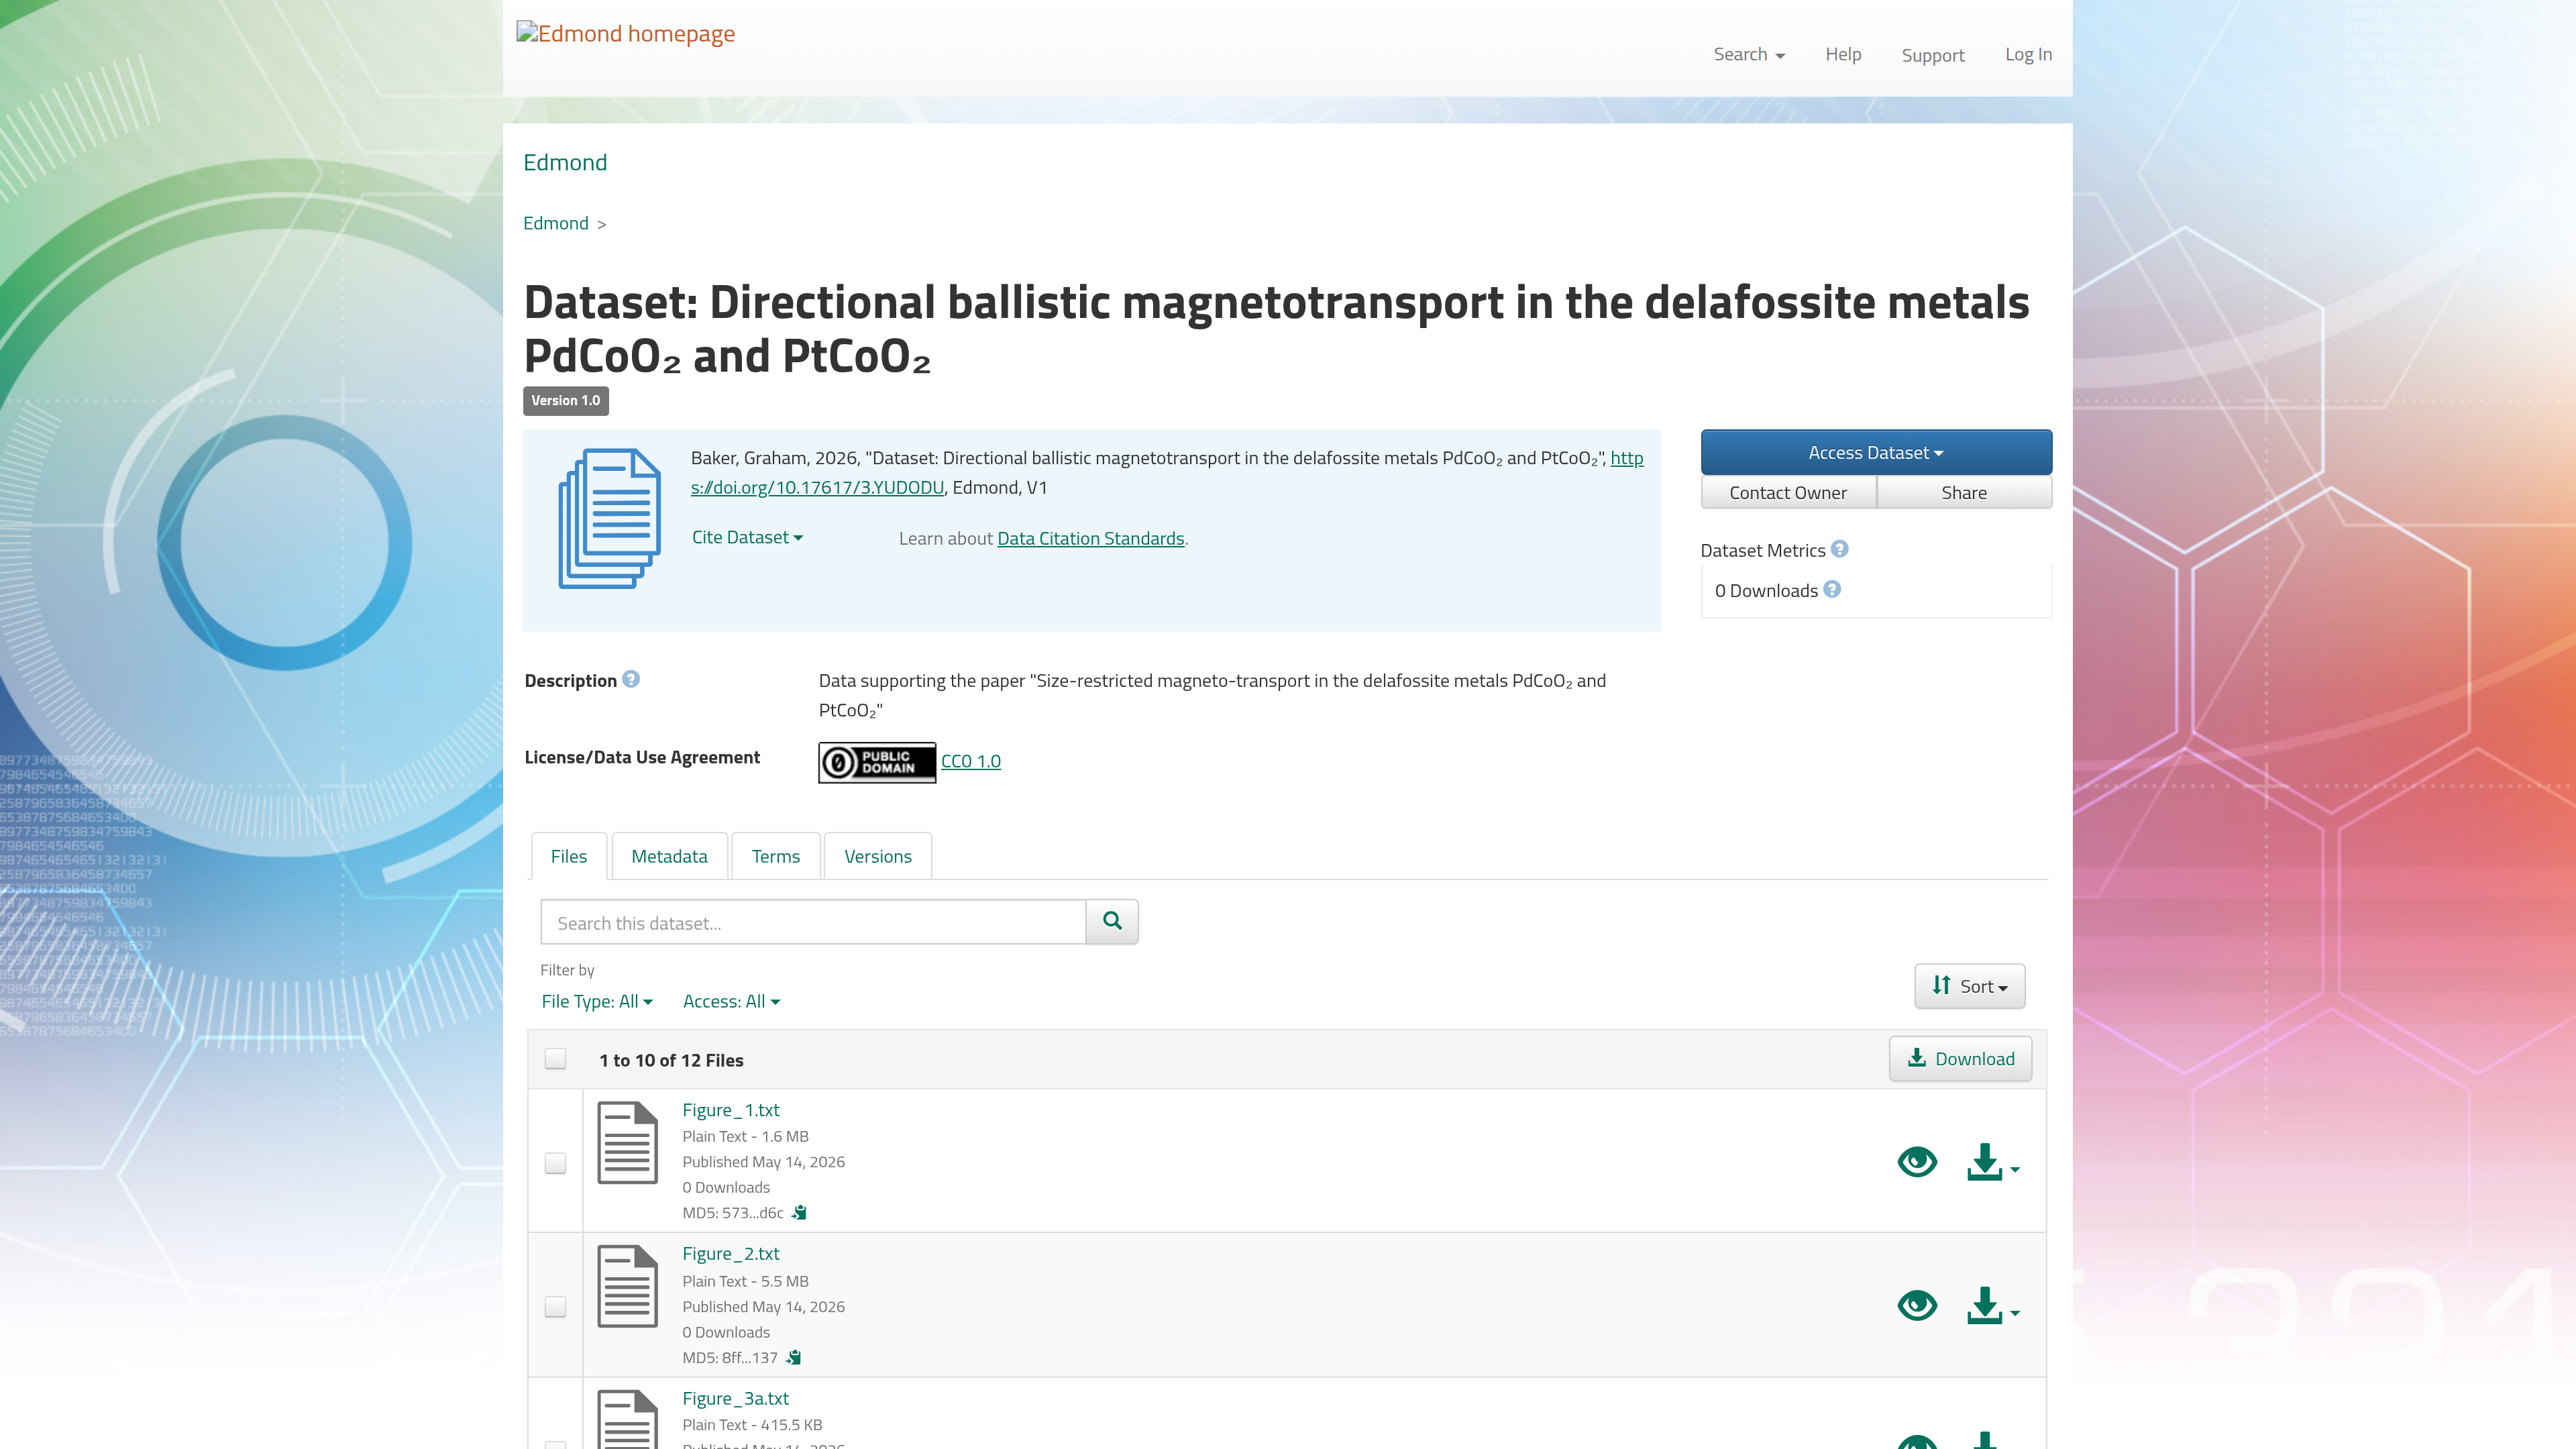Image resolution: width=2576 pixels, height=1449 pixels.
Task: Copy the Figure_1.txt MD5 checksum
Action: (x=799, y=1213)
